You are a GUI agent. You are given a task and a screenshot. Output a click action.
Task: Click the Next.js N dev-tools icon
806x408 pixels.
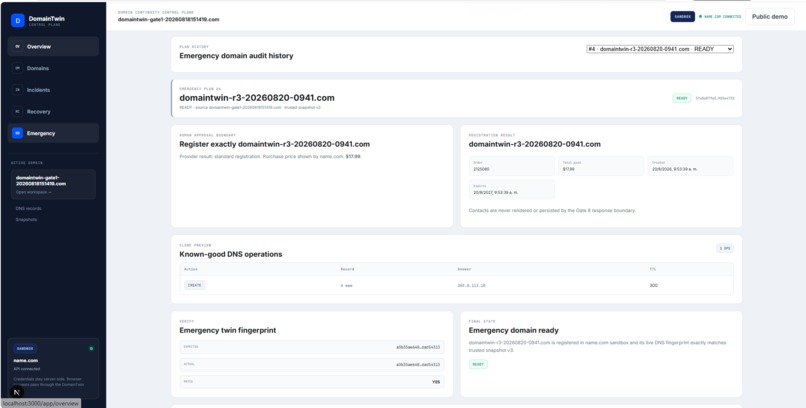(x=17, y=392)
